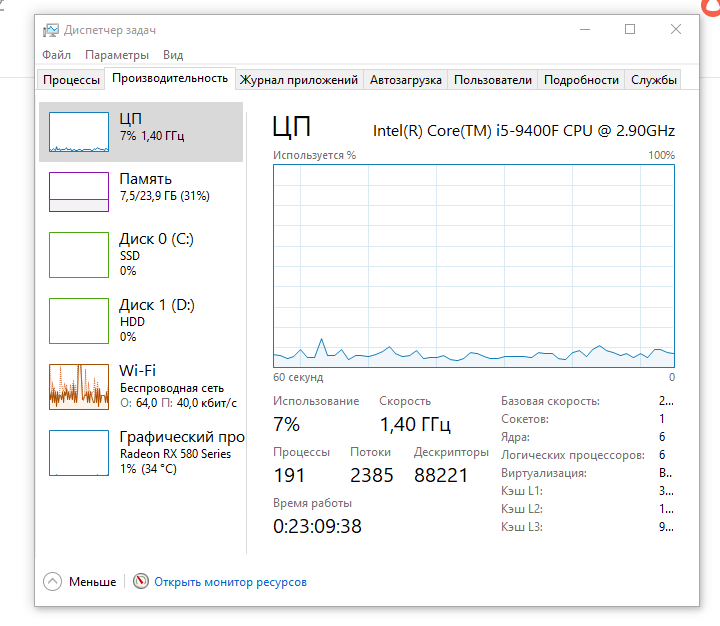The image size is (720, 626).
Task: Open the Вид menu
Action: 173,55
